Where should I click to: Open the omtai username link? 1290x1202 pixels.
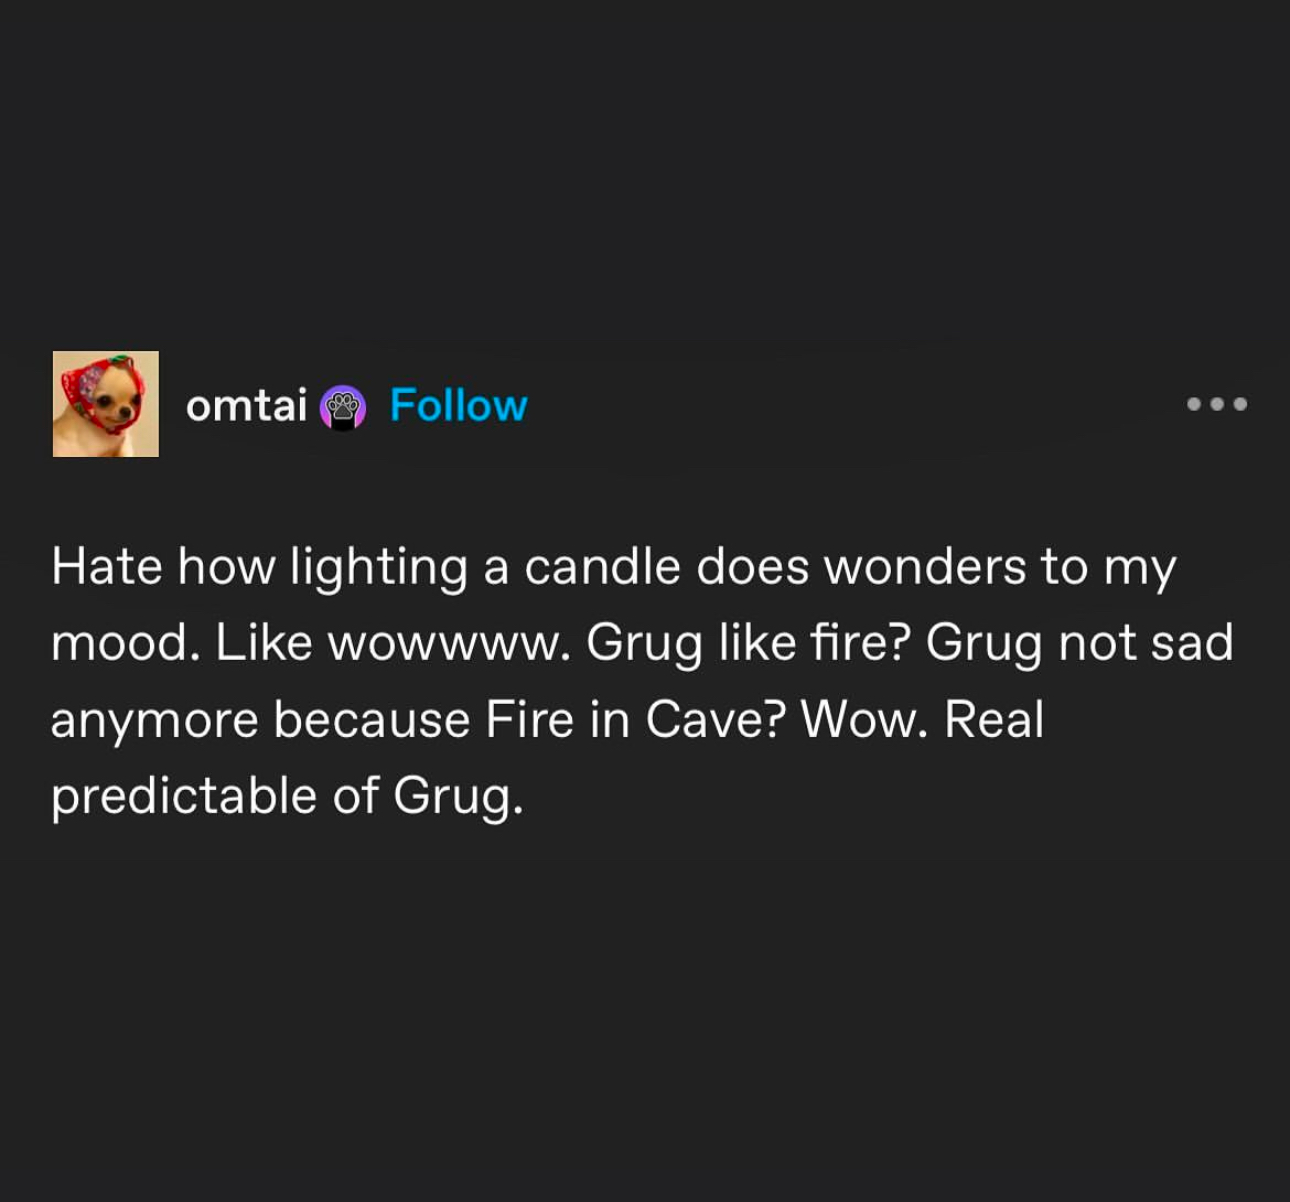pos(246,405)
